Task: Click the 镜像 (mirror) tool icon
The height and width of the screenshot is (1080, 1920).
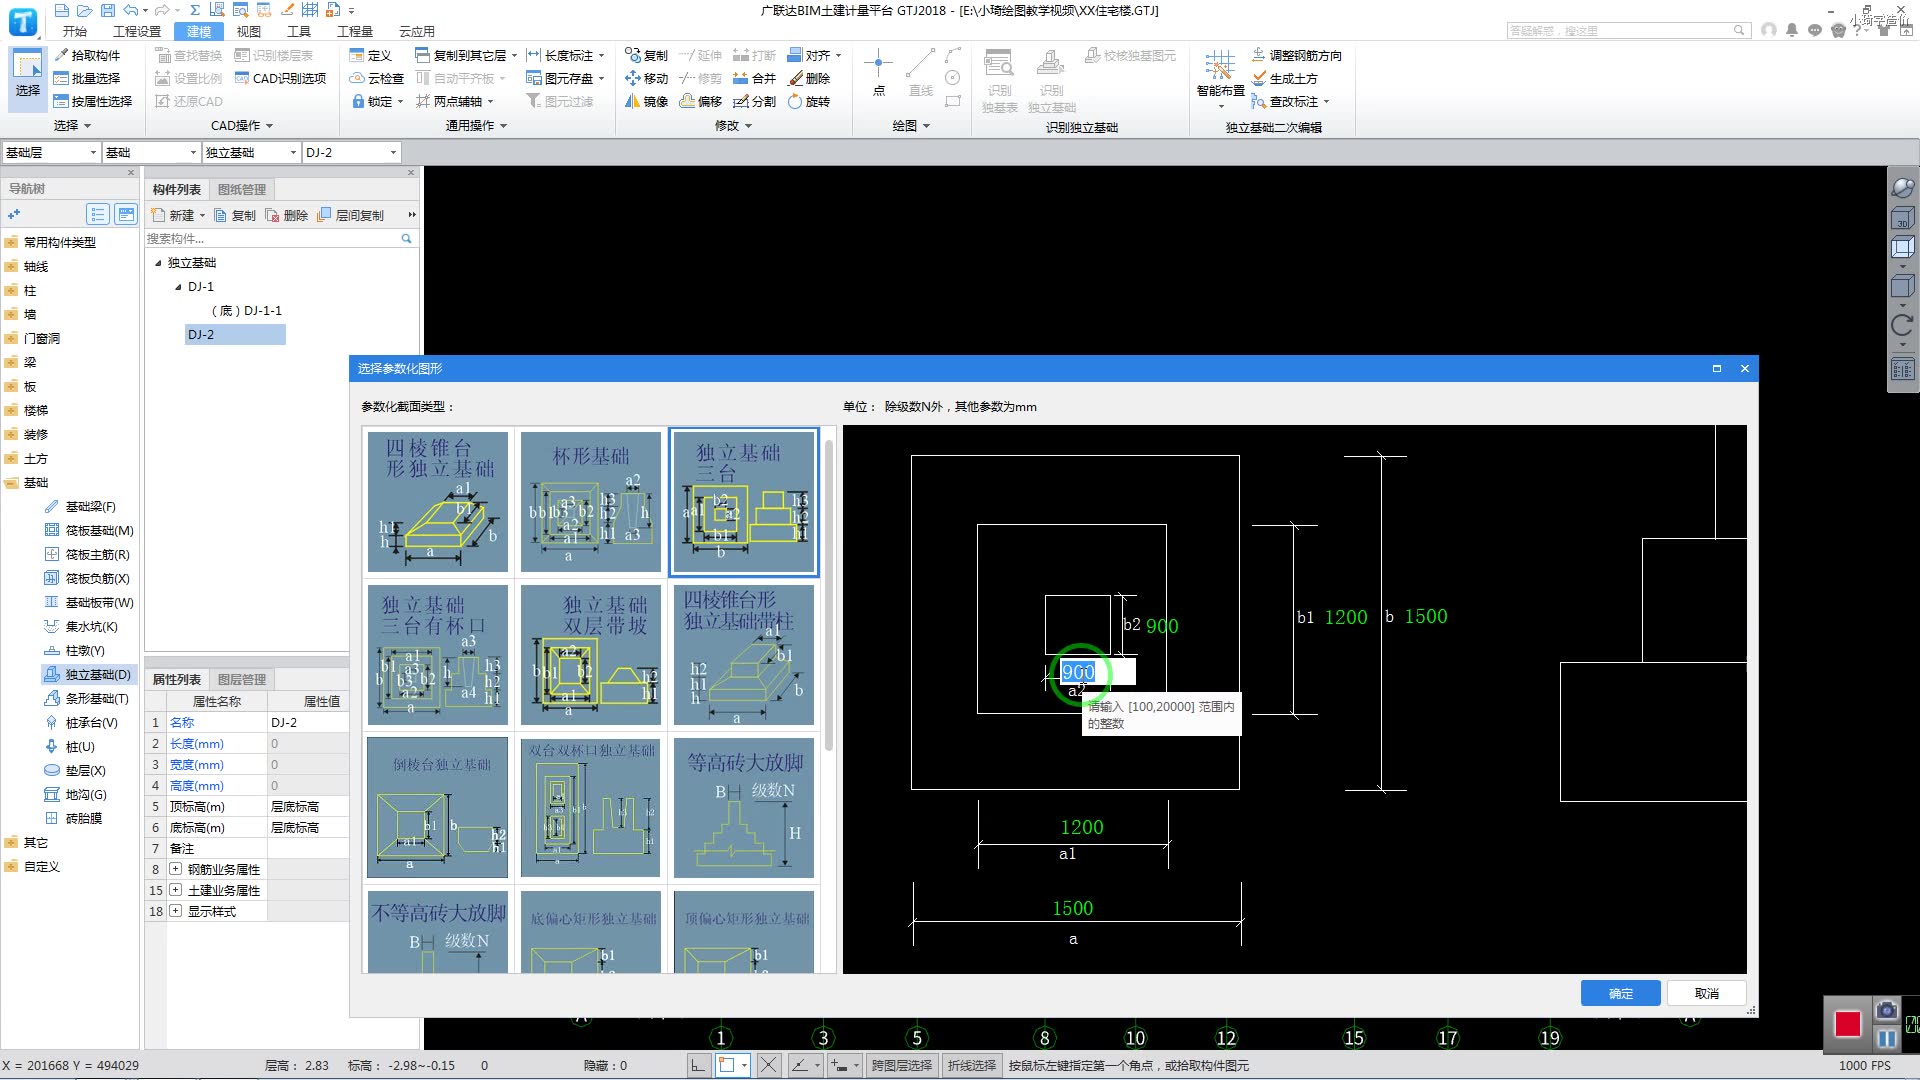Action: (x=632, y=101)
